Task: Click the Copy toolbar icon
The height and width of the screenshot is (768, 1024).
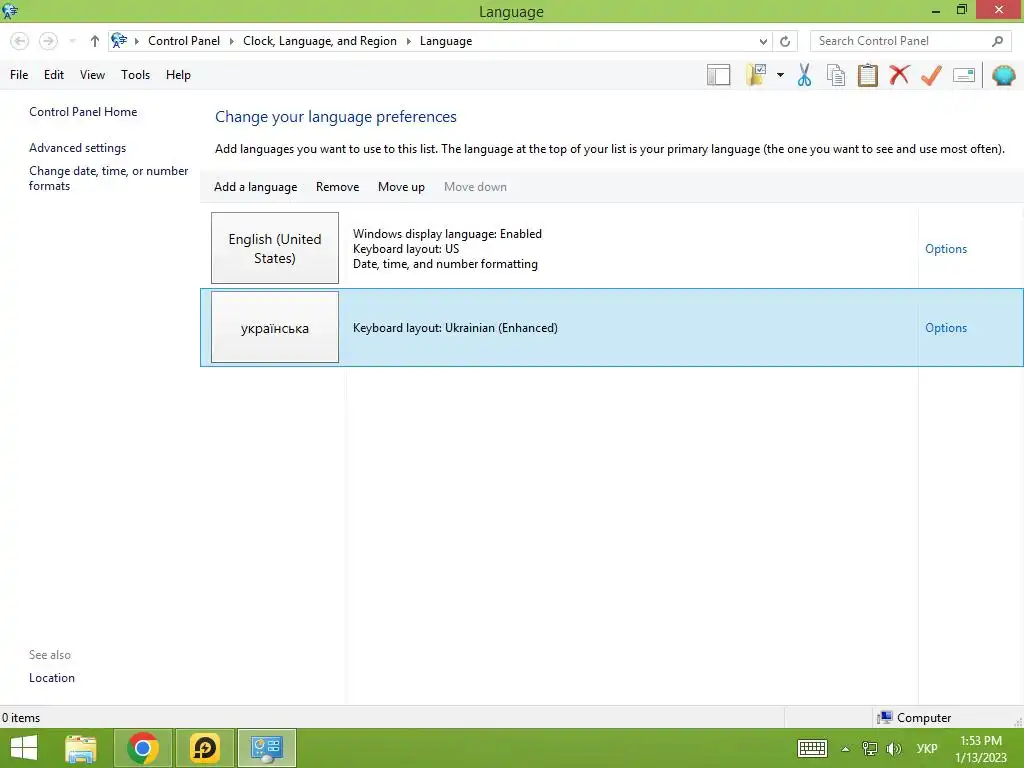Action: (836, 75)
